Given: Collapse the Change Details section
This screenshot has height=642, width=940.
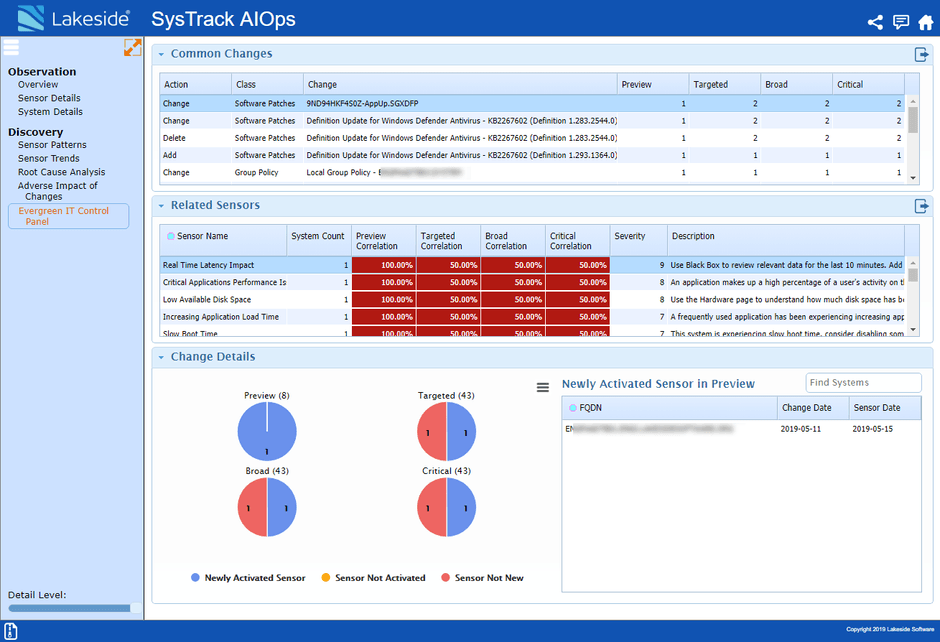Looking at the screenshot, I should (161, 357).
